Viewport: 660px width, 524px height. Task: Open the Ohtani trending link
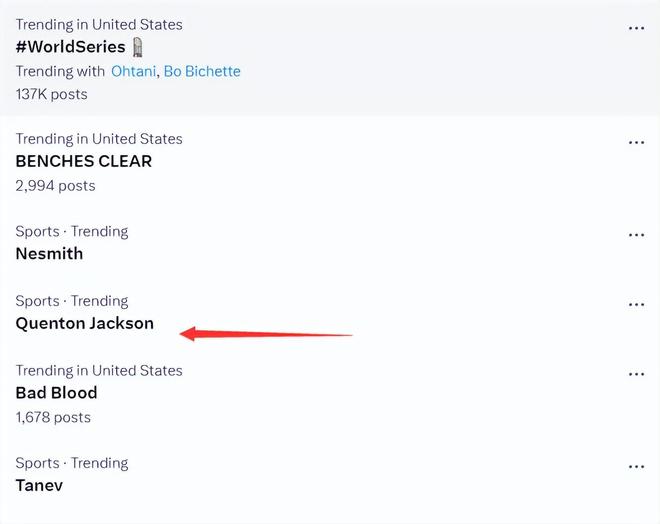(133, 71)
